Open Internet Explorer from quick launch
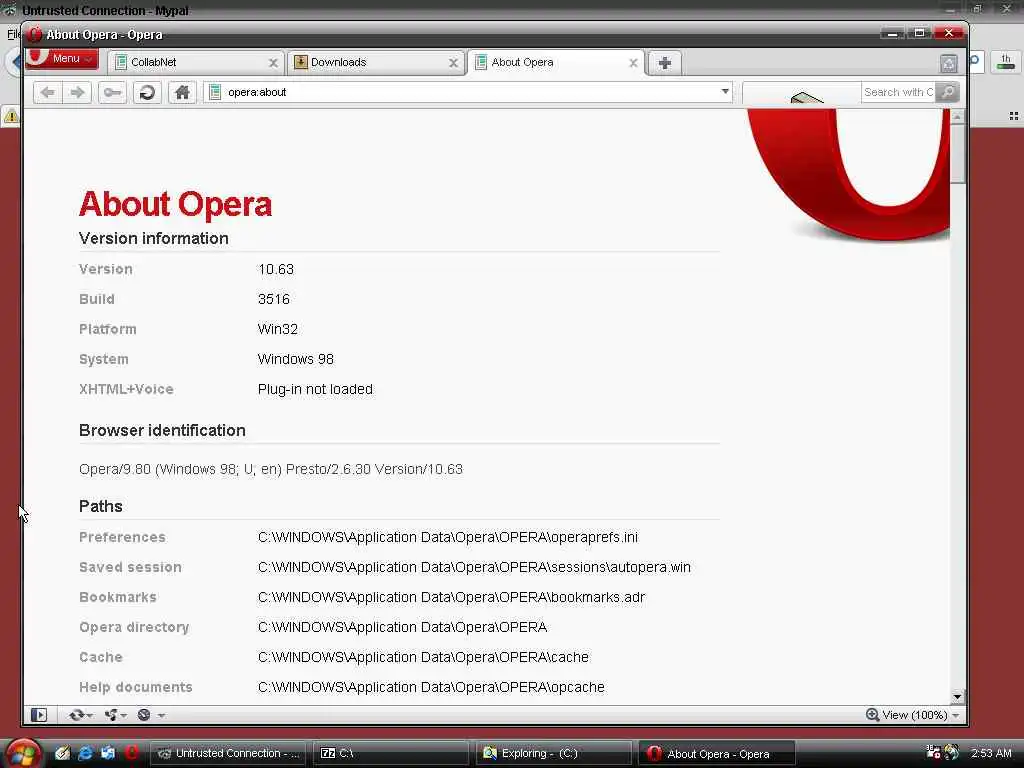 (85, 753)
